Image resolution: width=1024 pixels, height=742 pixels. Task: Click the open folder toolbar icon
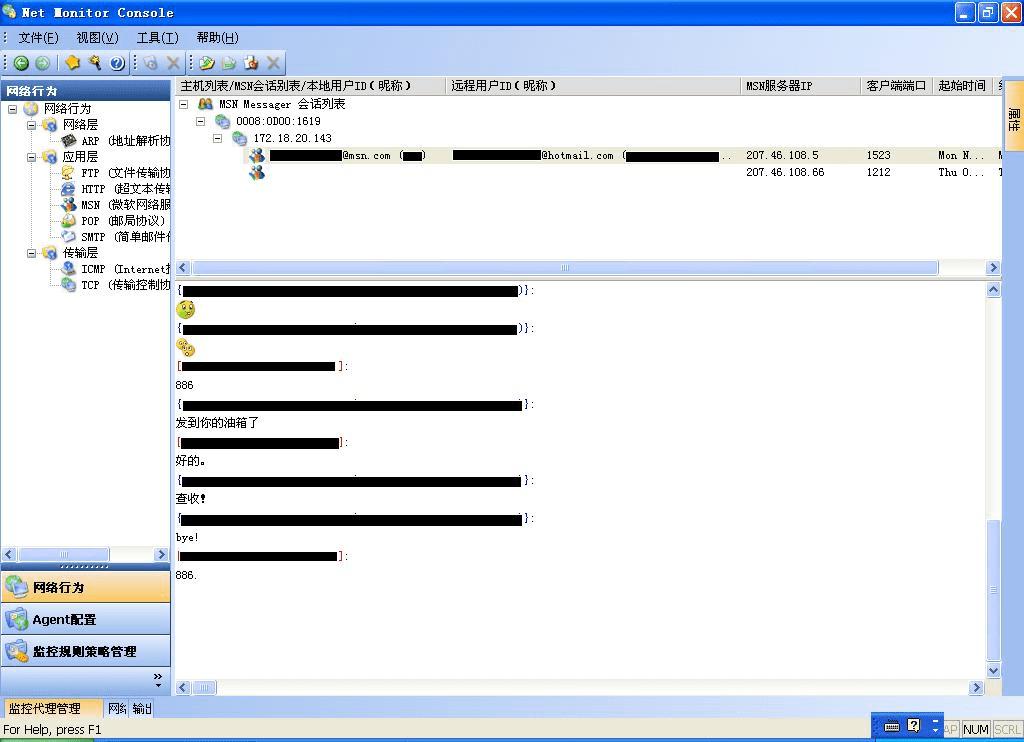207,63
